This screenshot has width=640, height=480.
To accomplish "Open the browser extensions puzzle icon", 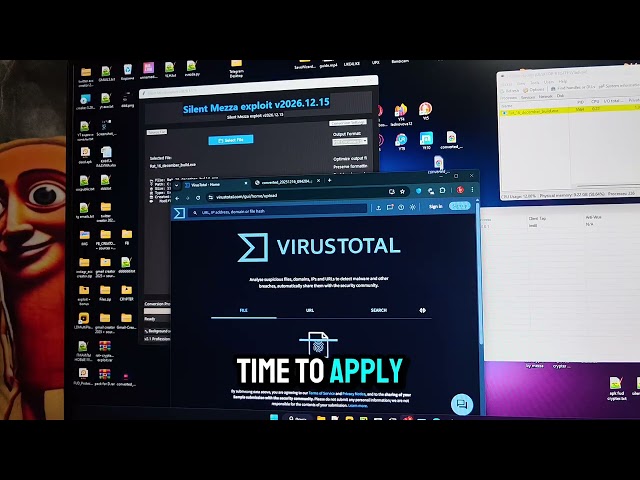I will [x=442, y=190].
